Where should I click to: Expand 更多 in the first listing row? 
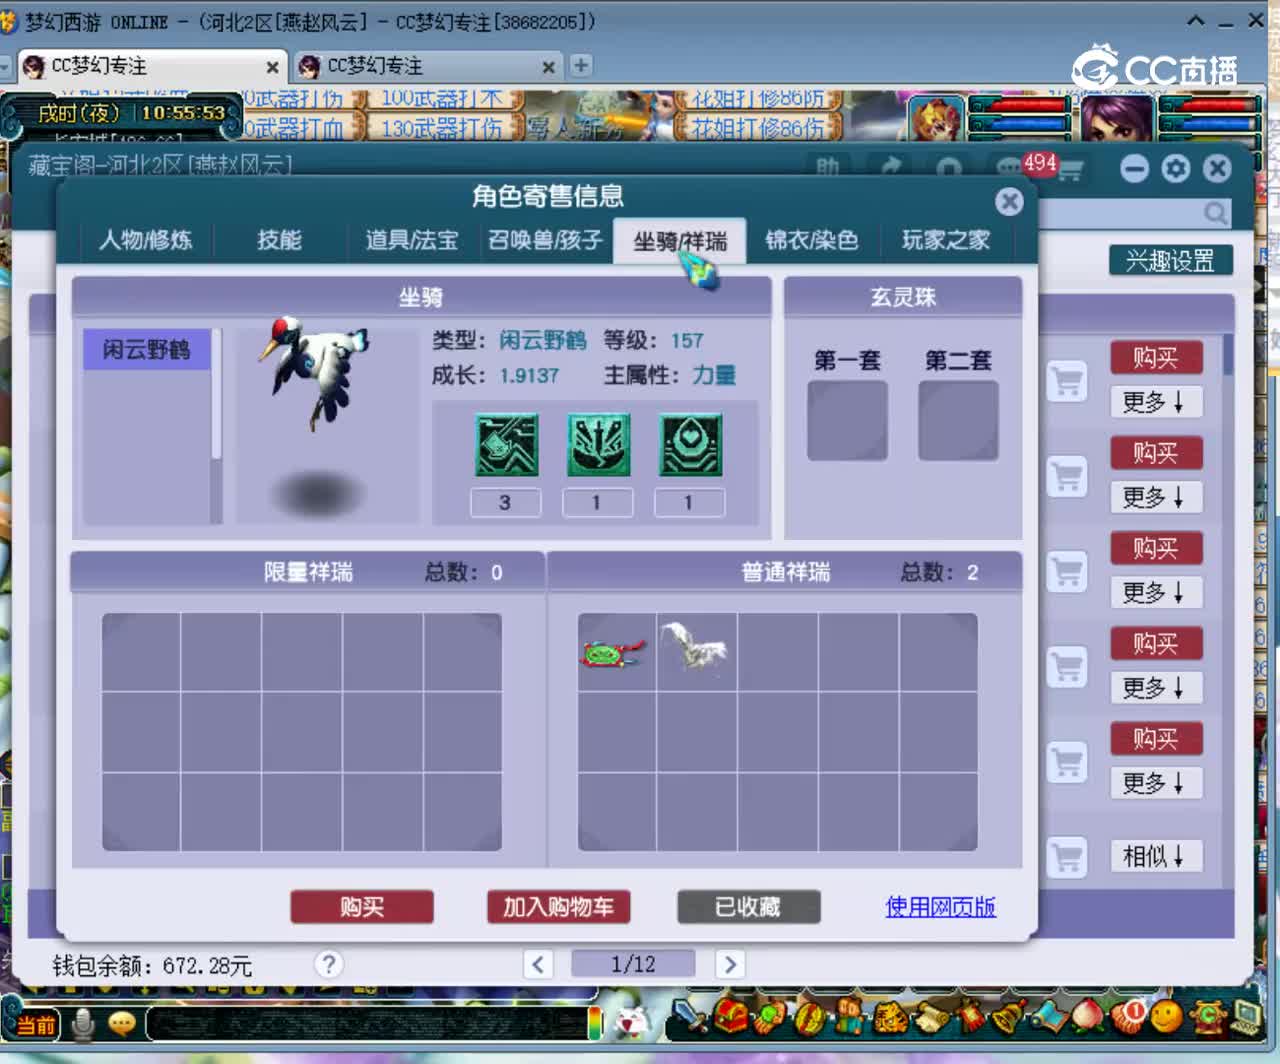pyautogui.click(x=1155, y=402)
